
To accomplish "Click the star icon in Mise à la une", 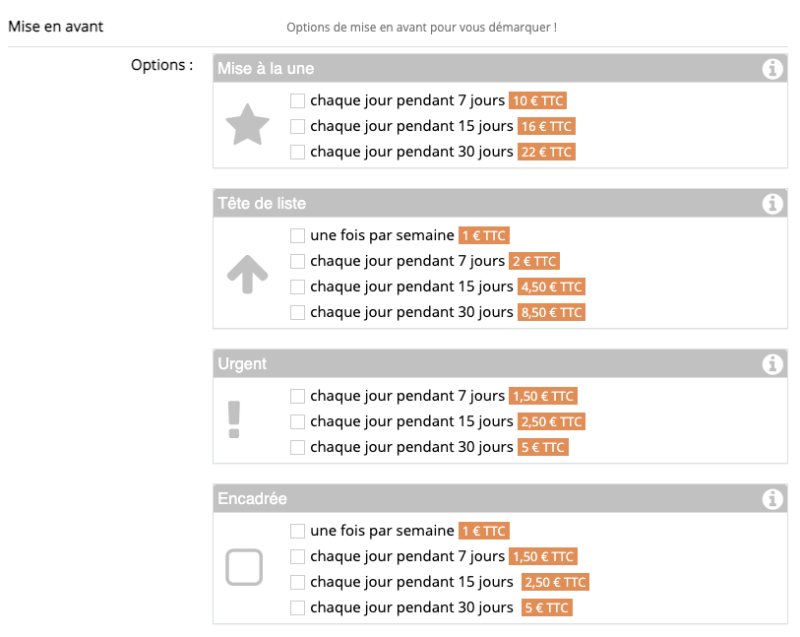I will [x=247, y=127].
